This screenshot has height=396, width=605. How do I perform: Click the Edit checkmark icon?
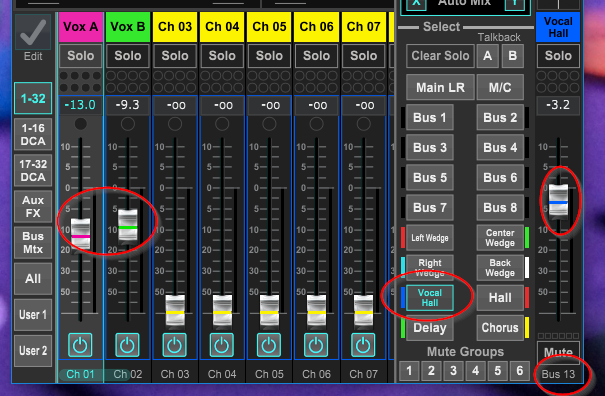33,33
